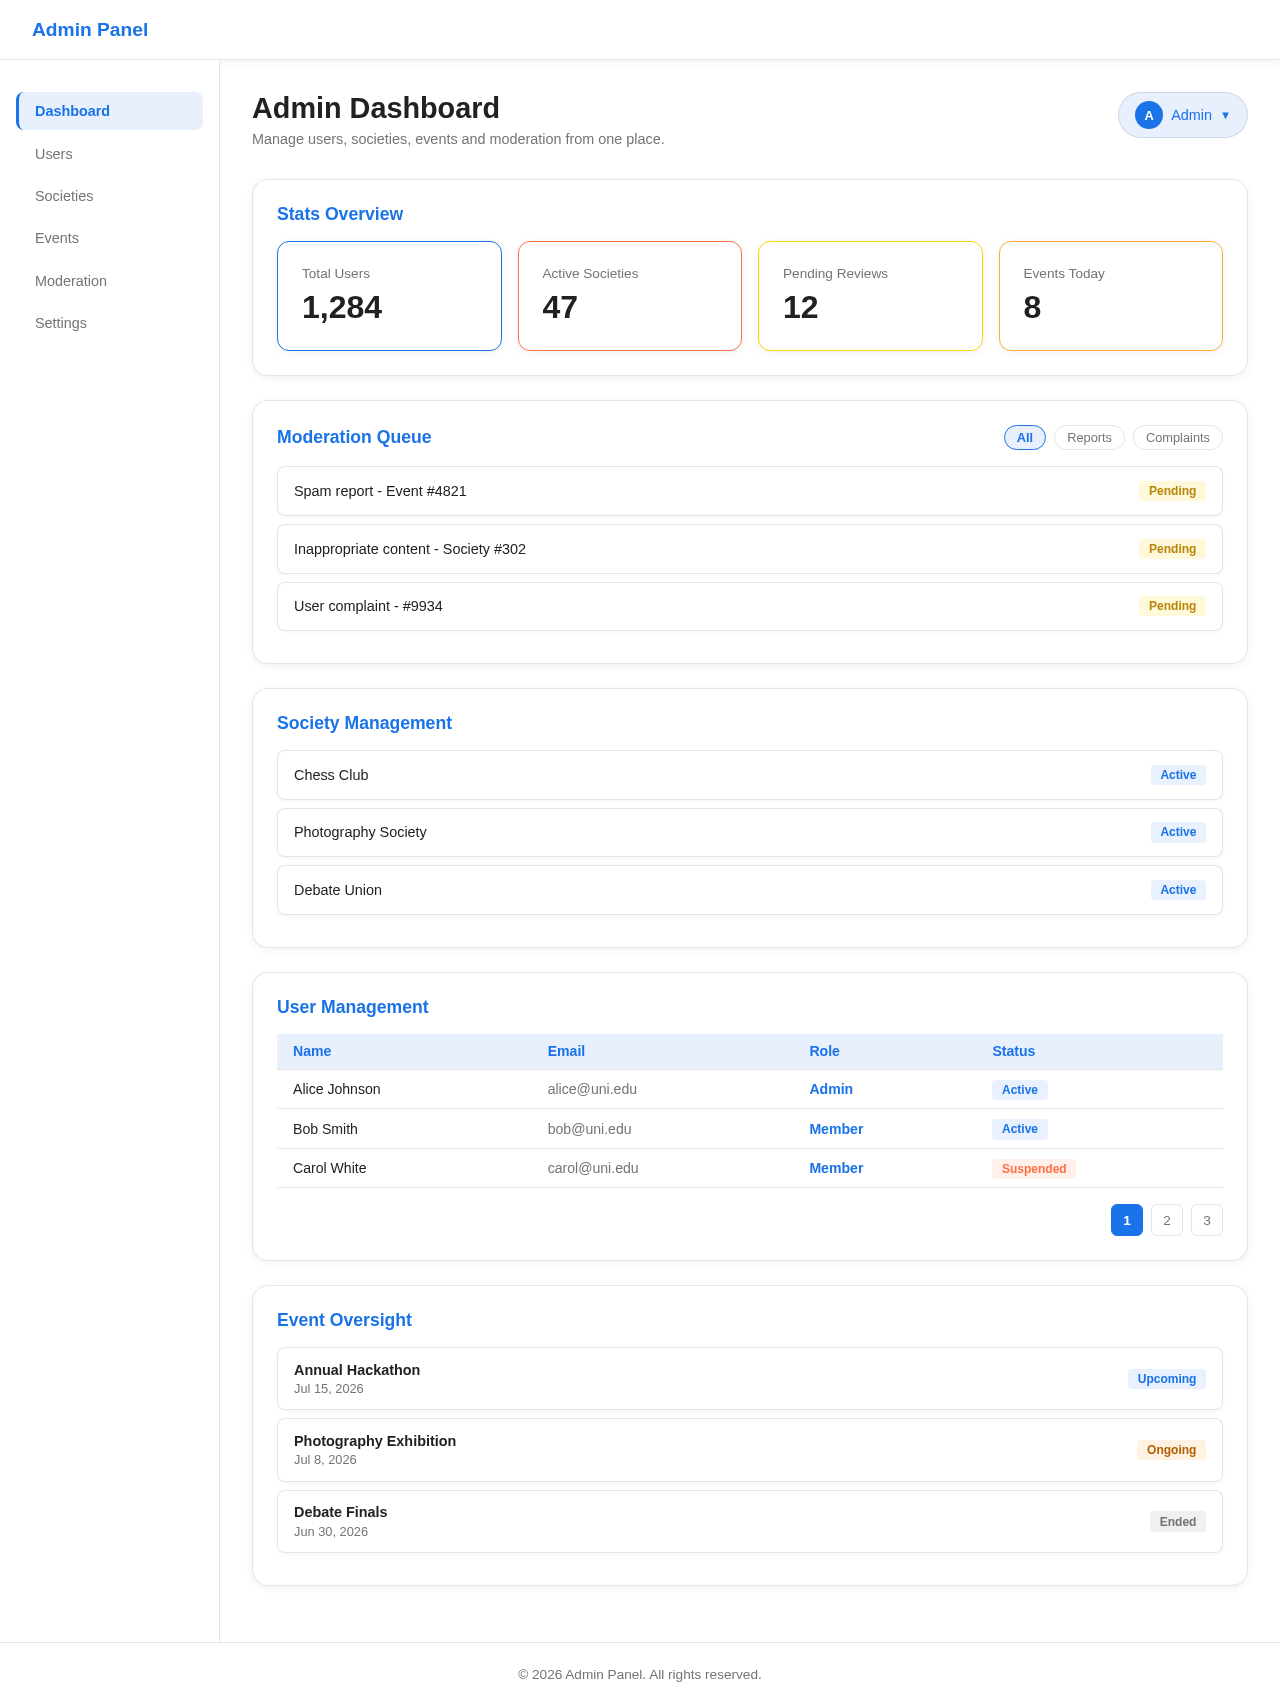Click Active badge for Chess Club
This screenshot has height=1706, width=1280.
pos(1178,775)
